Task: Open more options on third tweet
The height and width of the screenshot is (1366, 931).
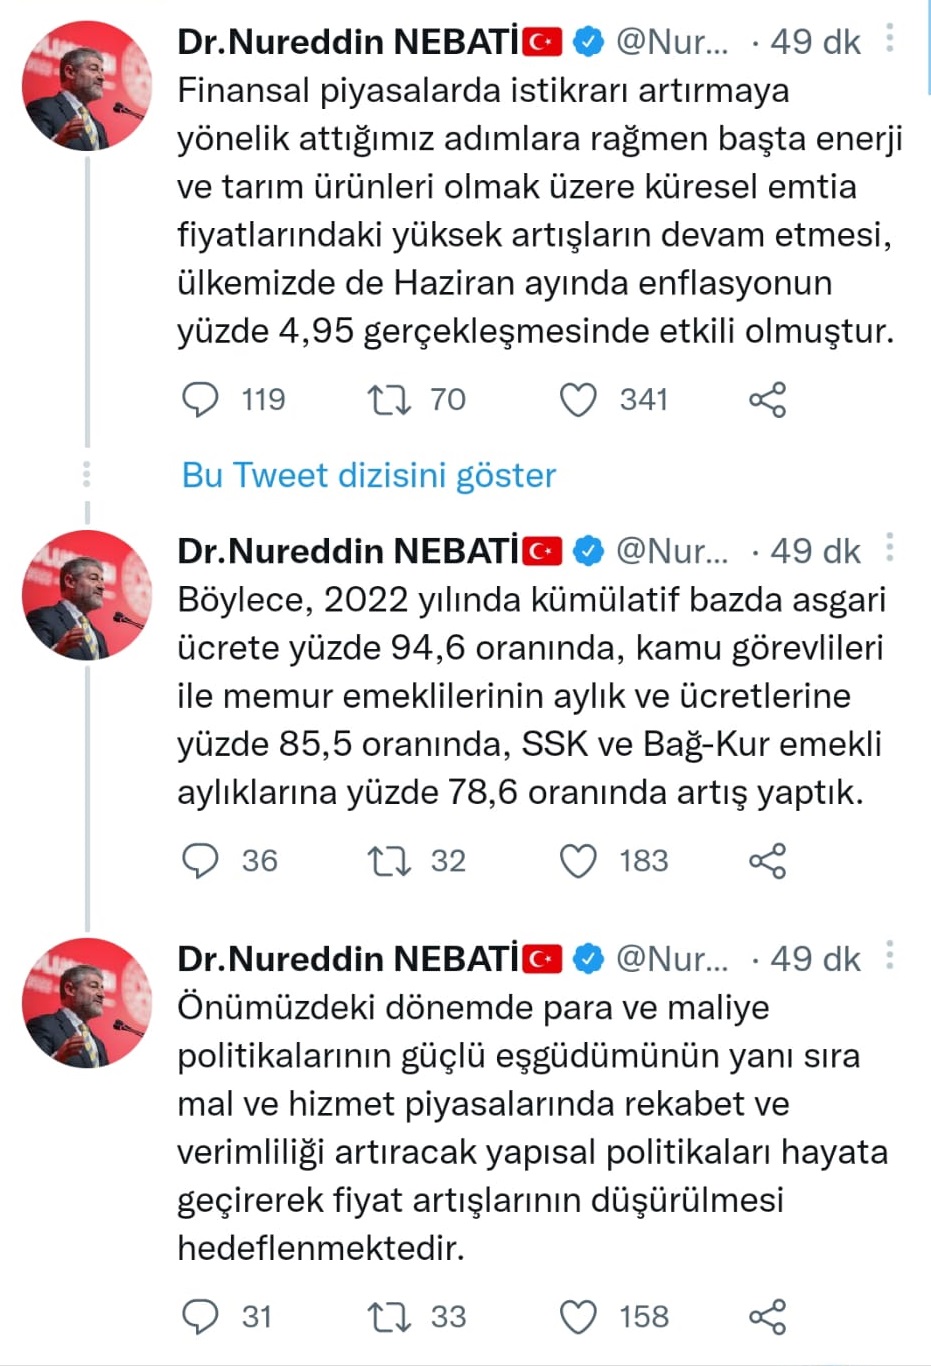Action: click(x=889, y=957)
